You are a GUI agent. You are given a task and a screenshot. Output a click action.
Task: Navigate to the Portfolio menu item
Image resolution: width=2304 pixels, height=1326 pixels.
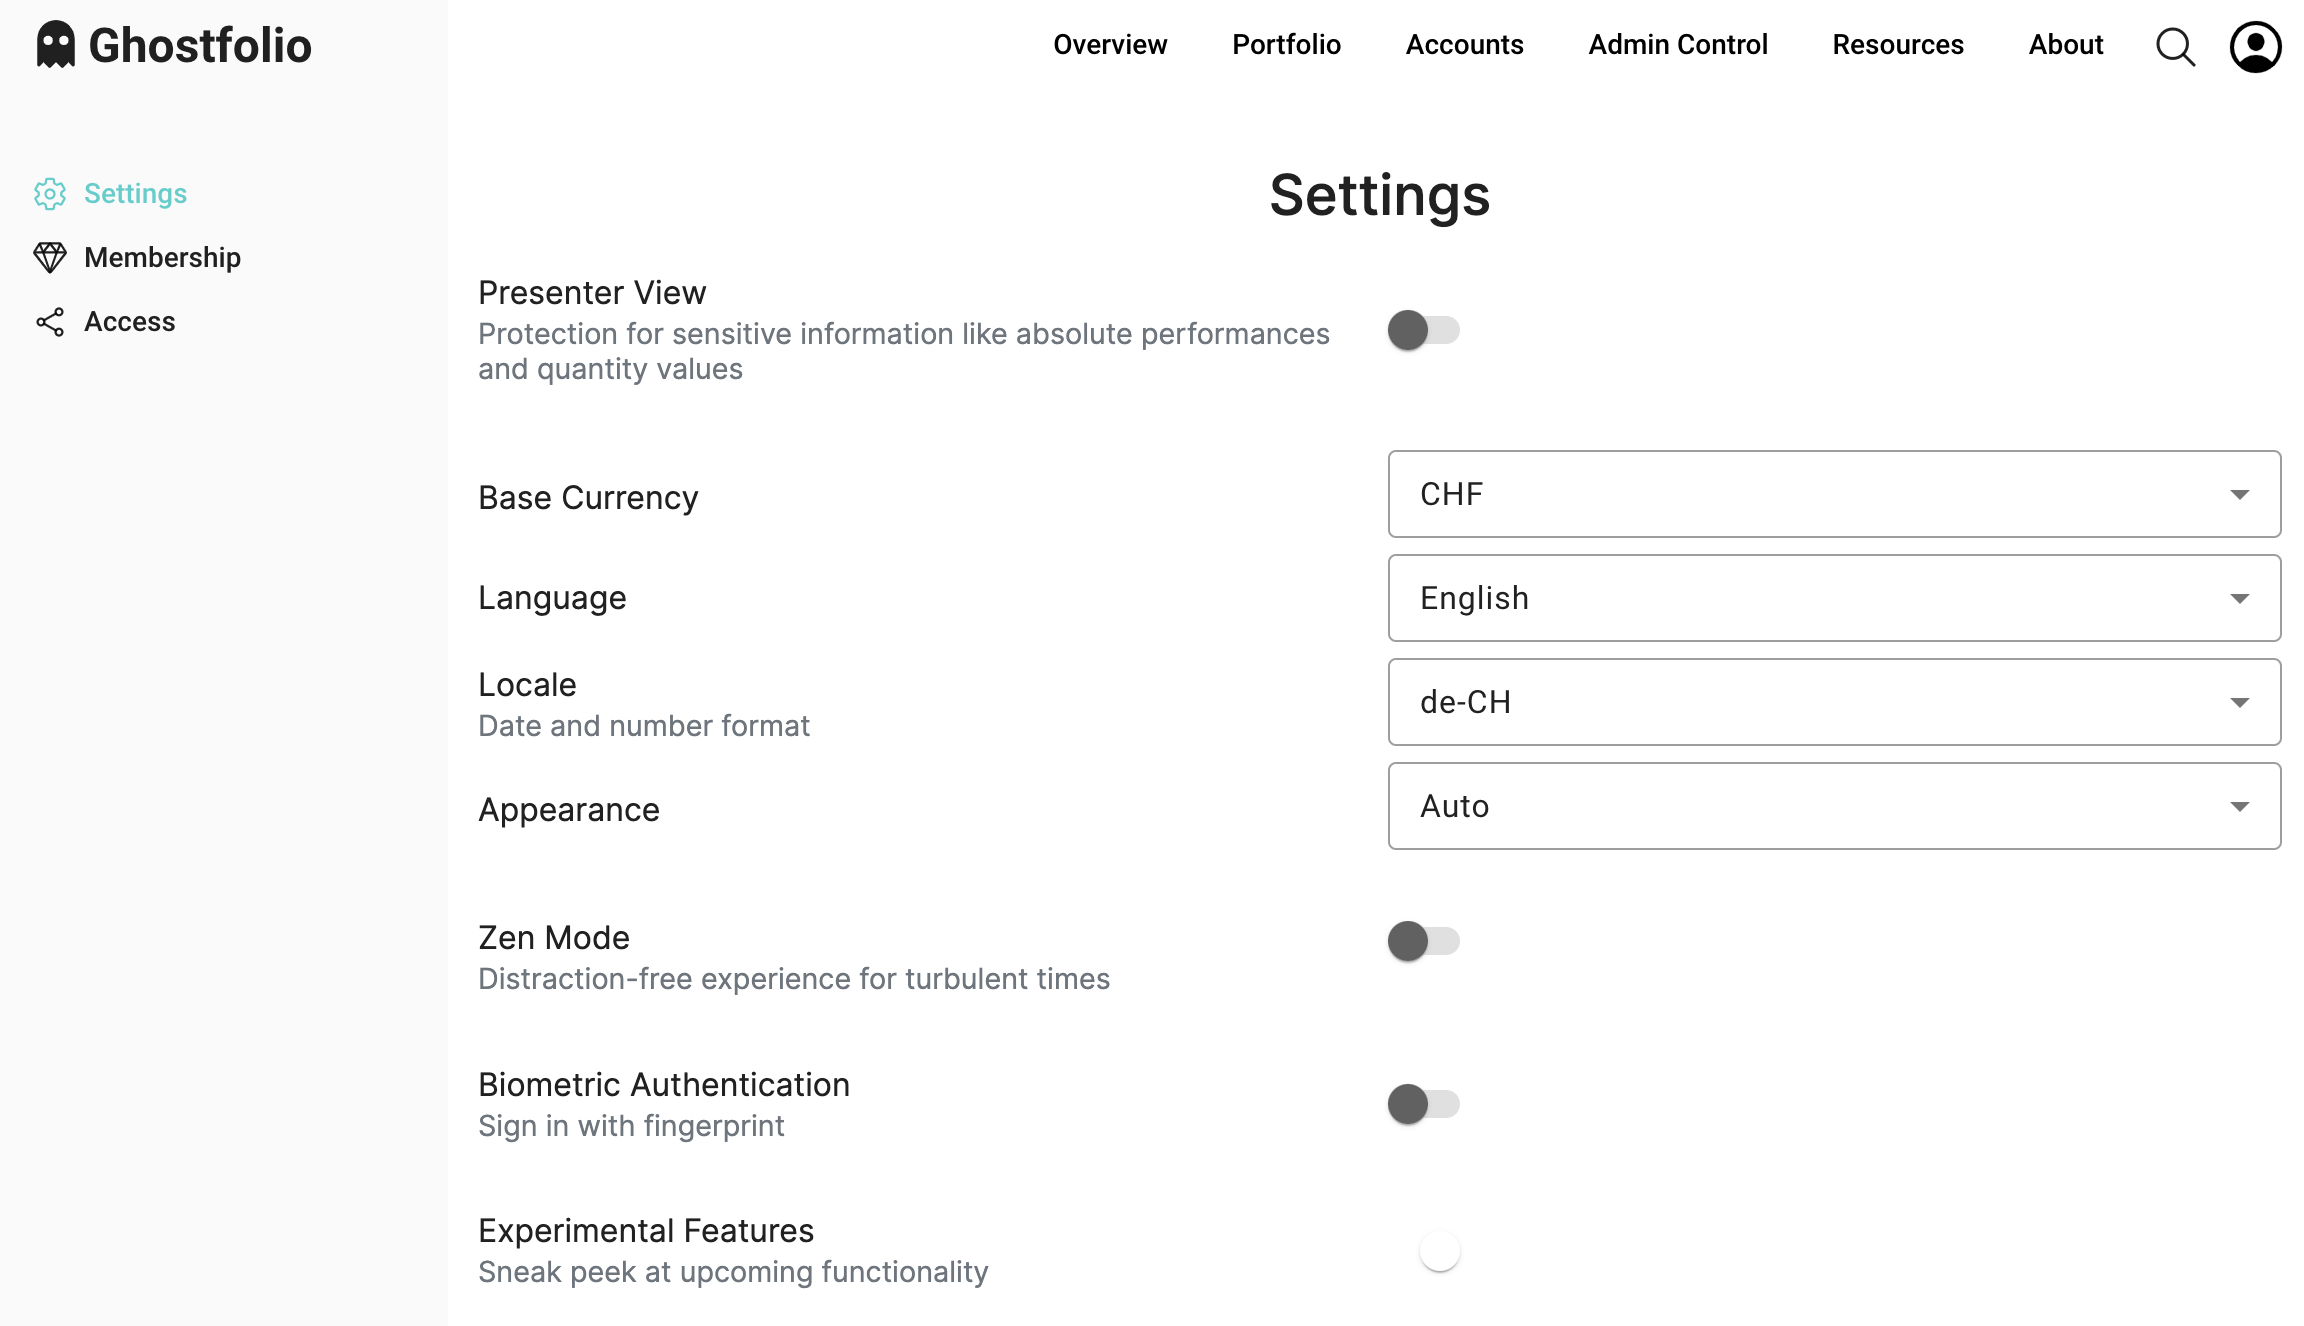(1286, 45)
